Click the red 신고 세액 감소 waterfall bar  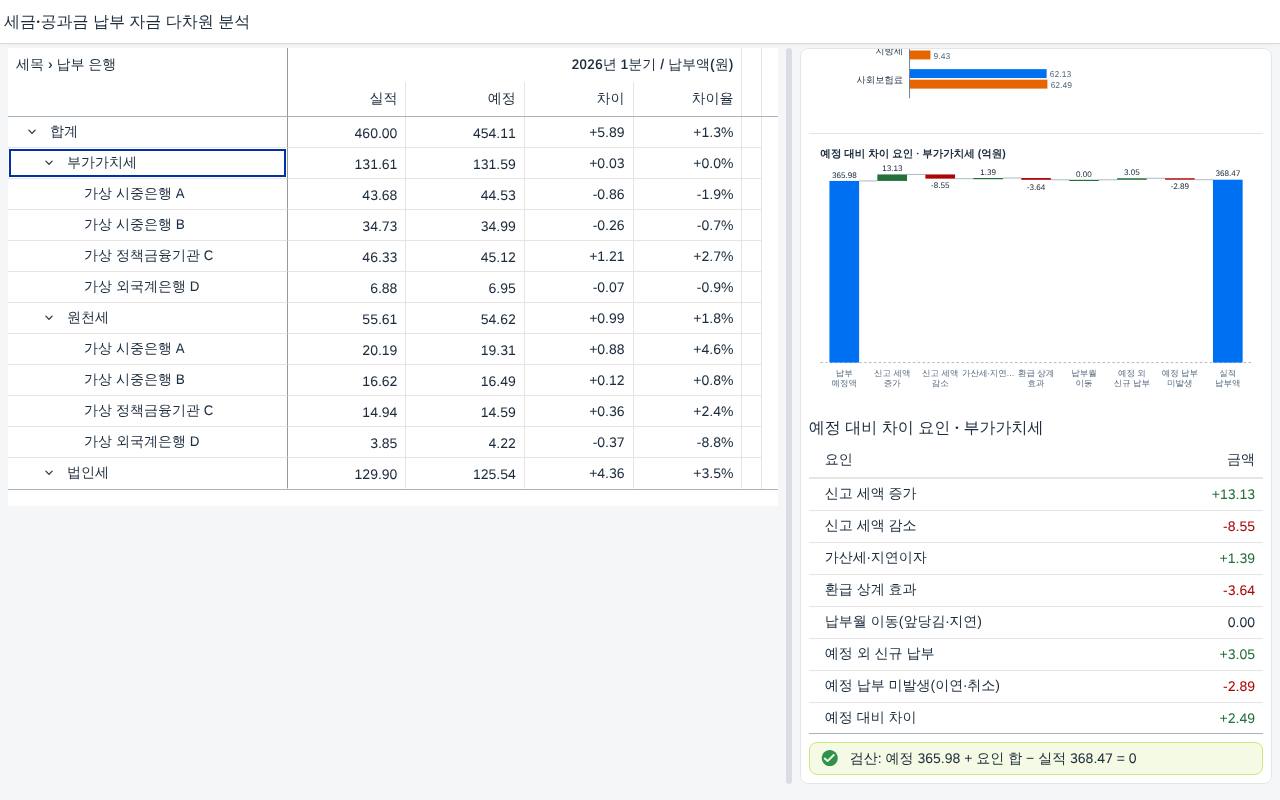pos(940,177)
